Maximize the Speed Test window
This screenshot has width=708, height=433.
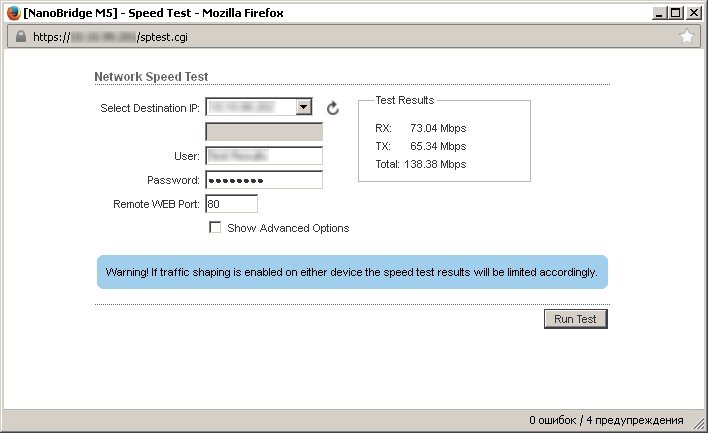(678, 12)
